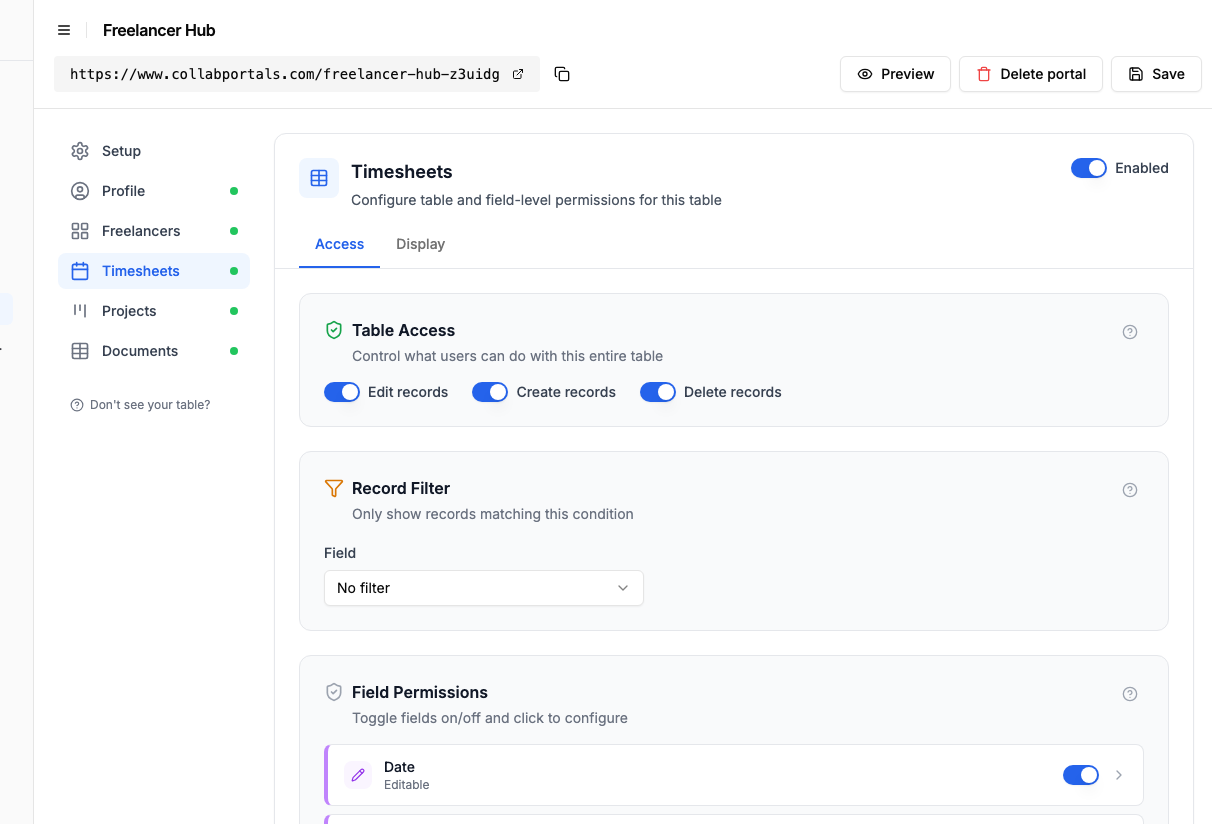
Task: Open the No filter field dropdown
Action: point(484,588)
